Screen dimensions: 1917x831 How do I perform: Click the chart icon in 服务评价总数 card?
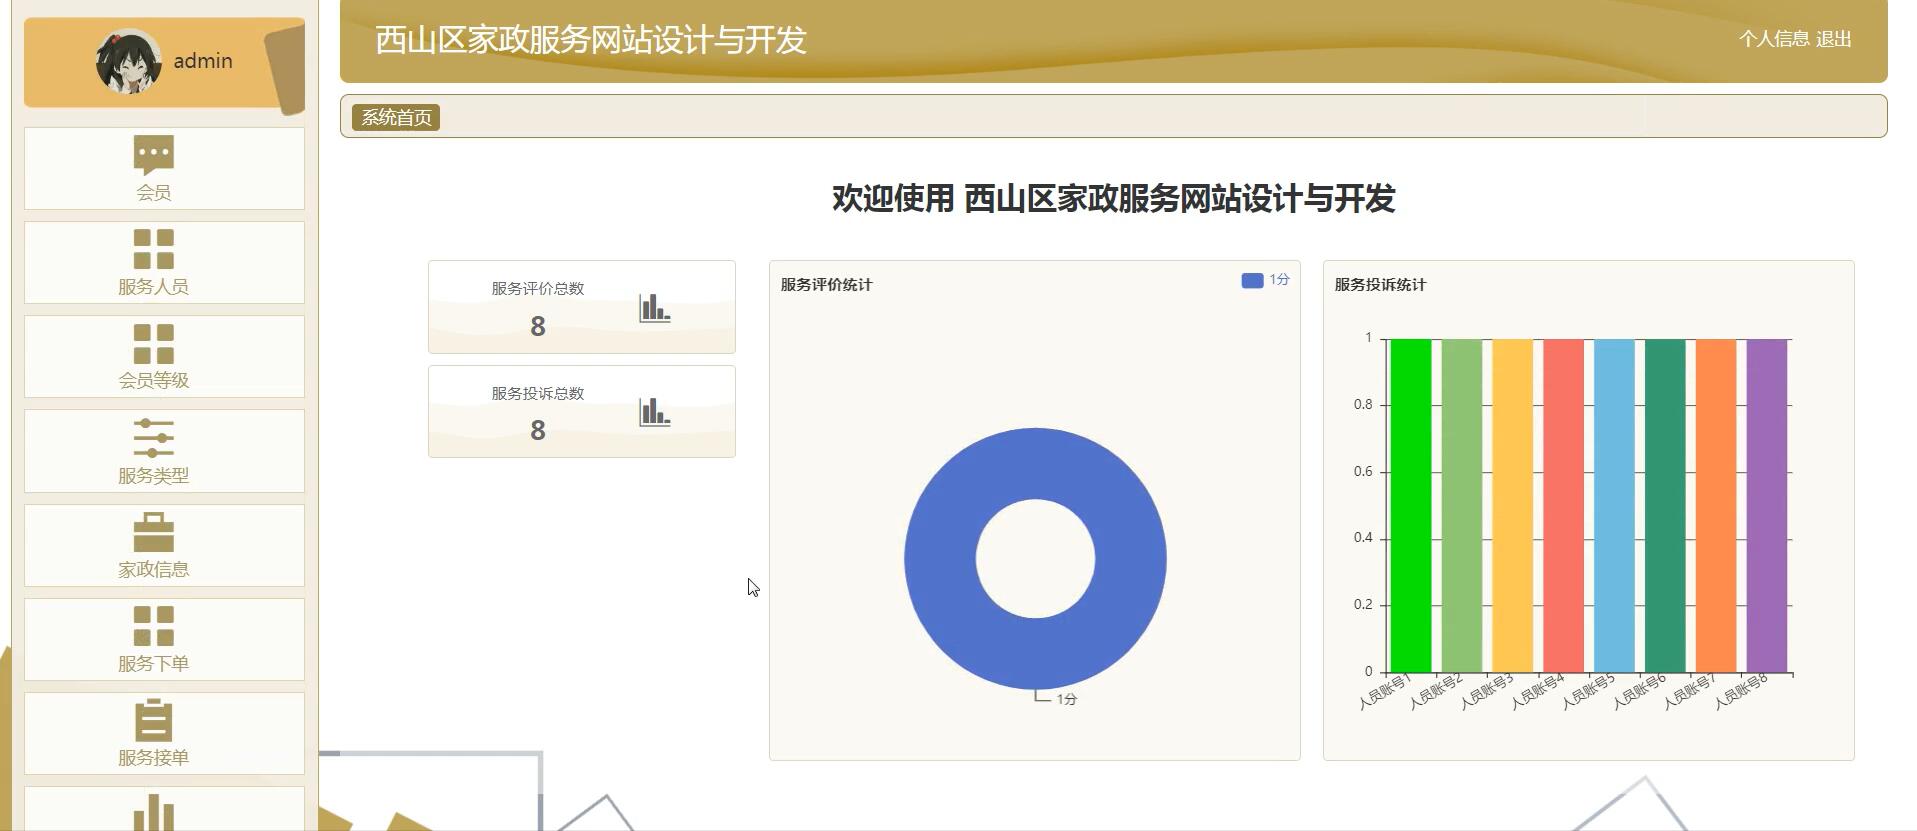655,308
